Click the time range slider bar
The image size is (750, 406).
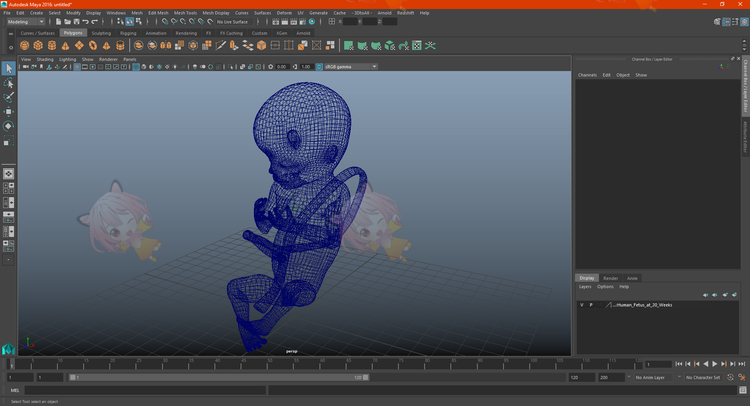coord(219,377)
